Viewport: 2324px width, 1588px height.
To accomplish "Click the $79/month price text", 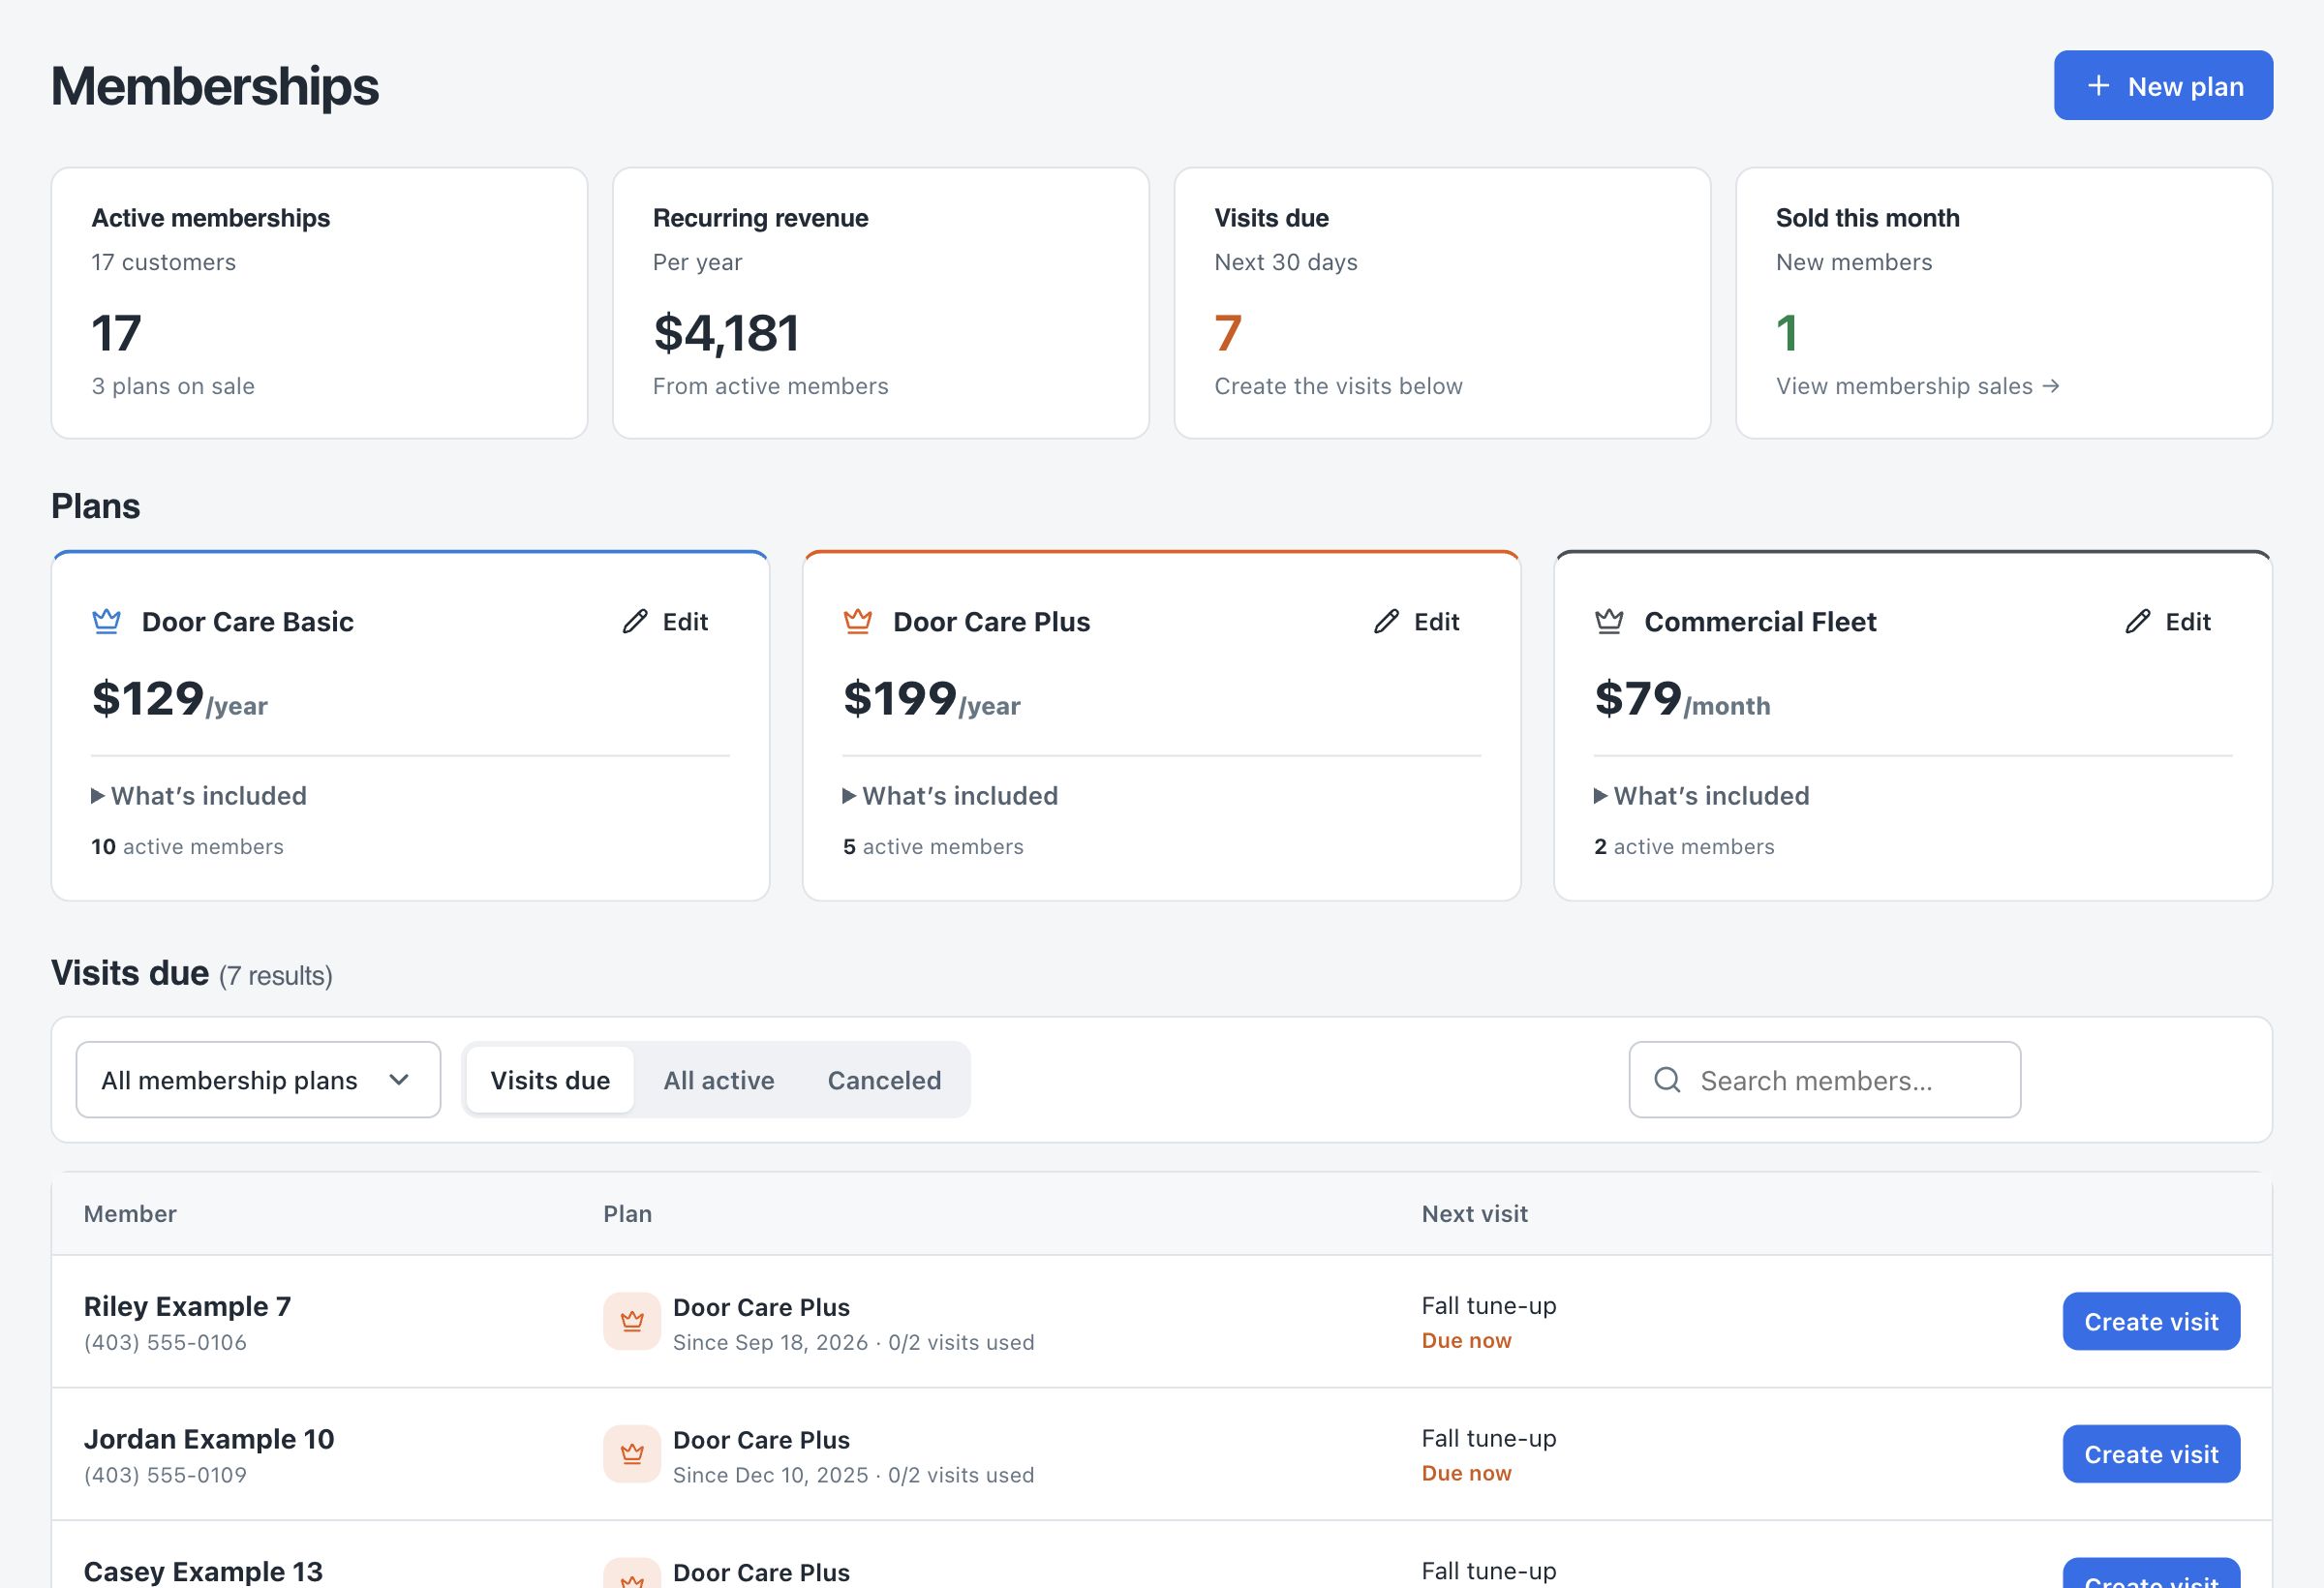I will point(1682,698).
